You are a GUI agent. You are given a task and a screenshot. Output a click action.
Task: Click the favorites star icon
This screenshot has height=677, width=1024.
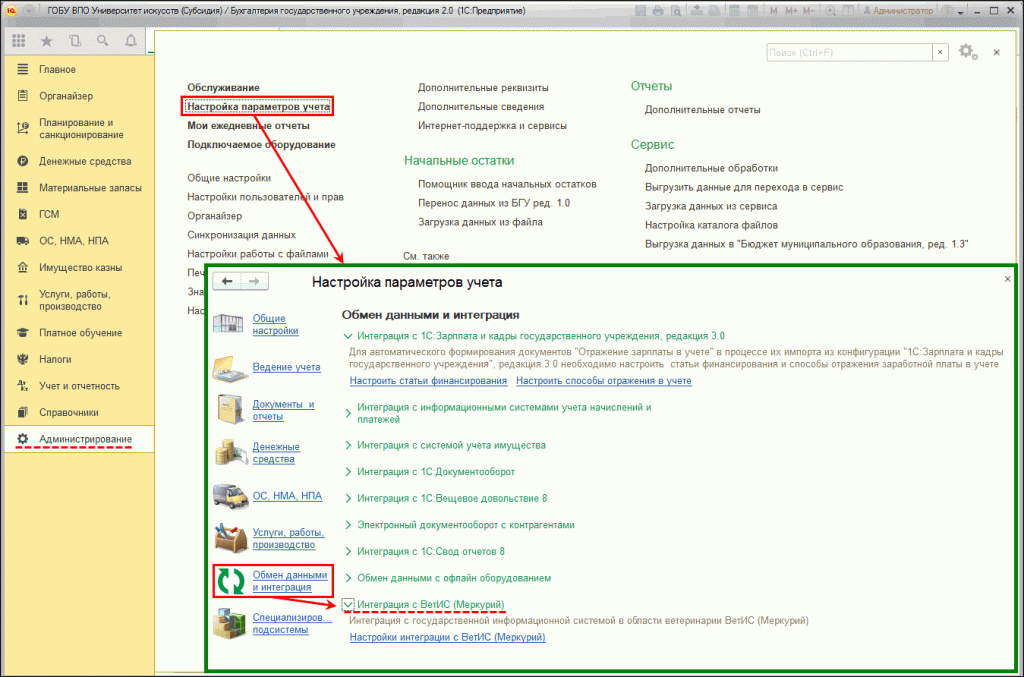point(46,41)
